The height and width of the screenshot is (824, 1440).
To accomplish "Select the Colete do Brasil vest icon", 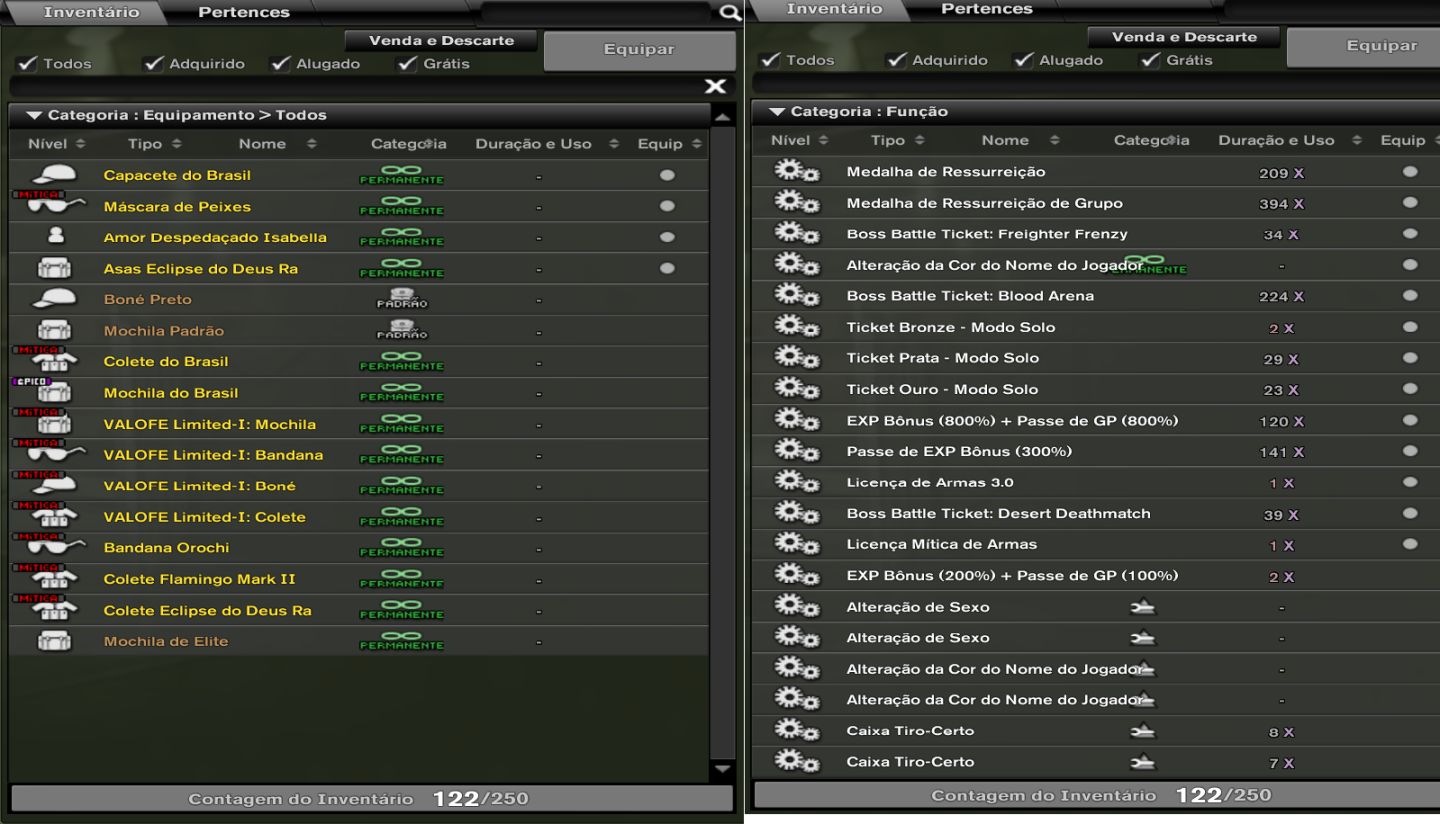I will [x=54, y=361].
